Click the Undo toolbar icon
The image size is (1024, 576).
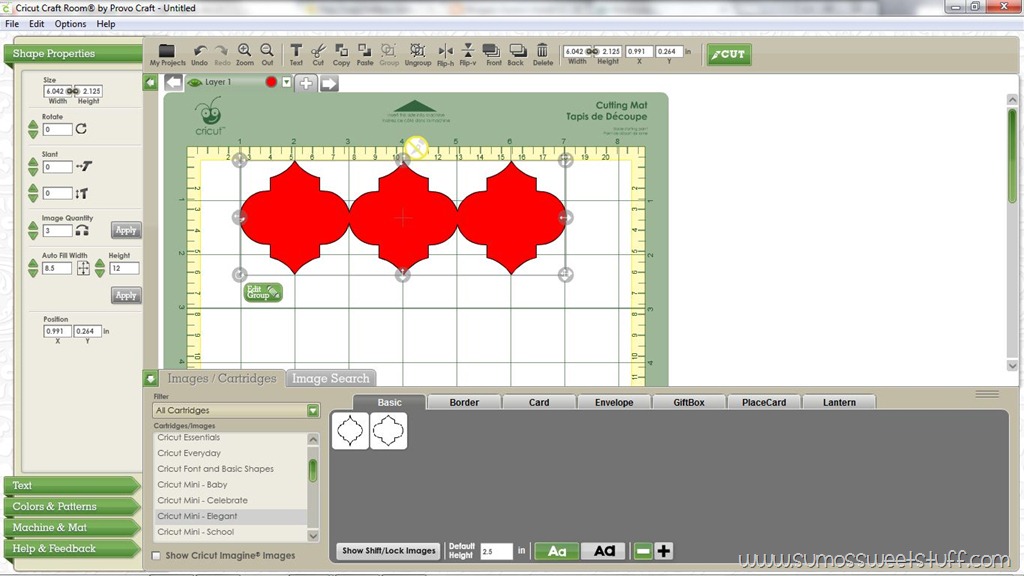(199, 54)
